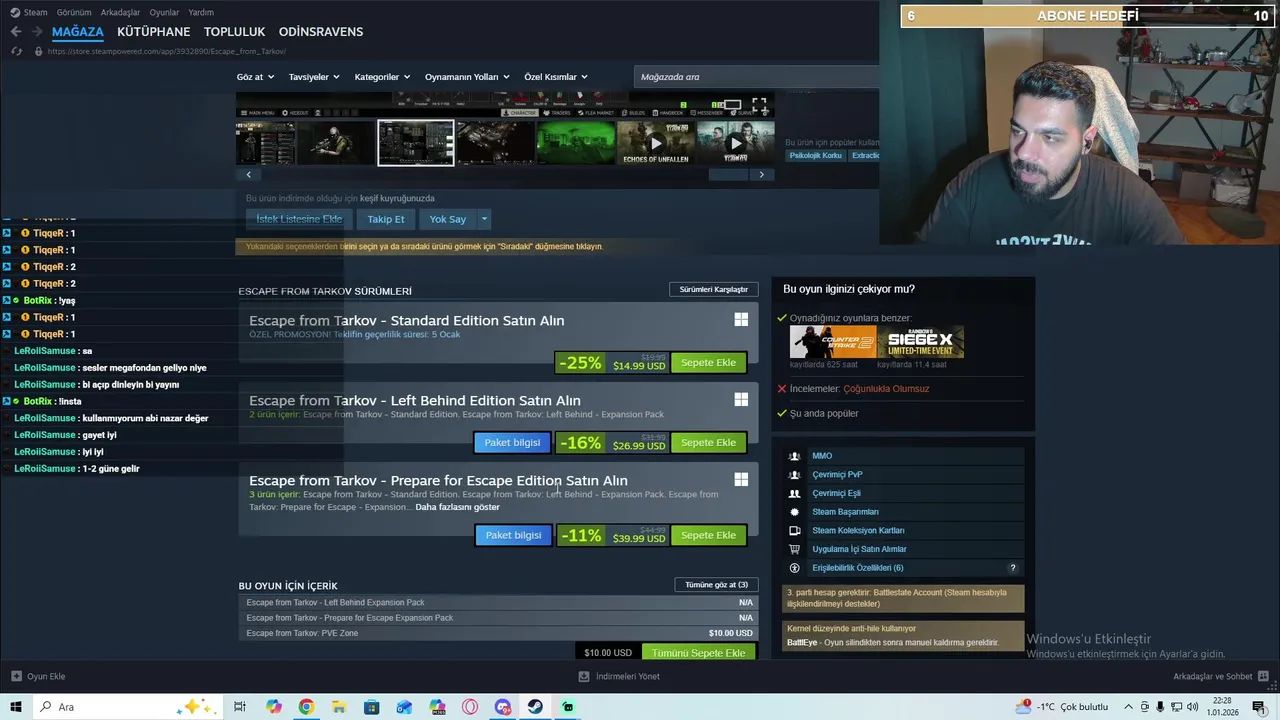Expand the Oynamanın Yolları dropdown
Screen dimensions: 1280x720
[467, 77]
